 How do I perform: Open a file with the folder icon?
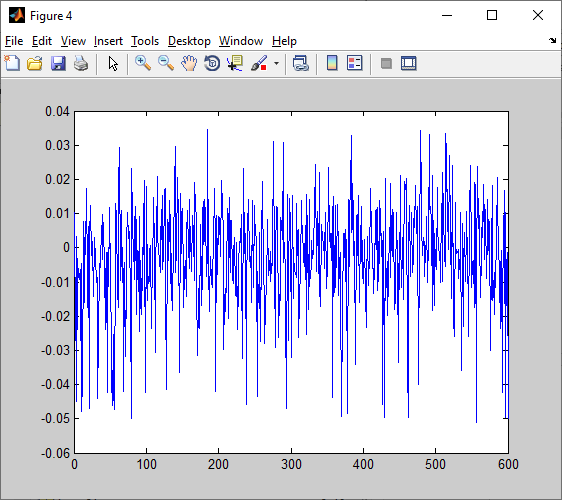tap(35, 63)
